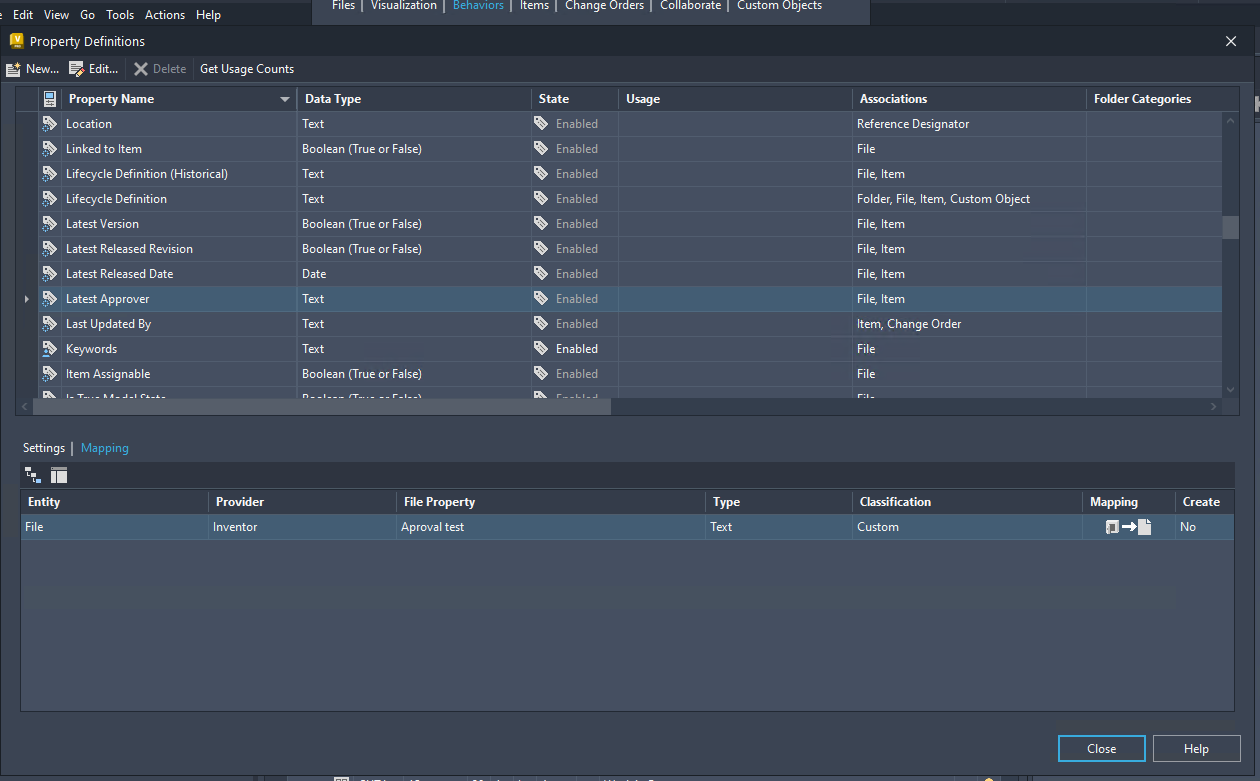Click the Custom classification cell
1260x781 pixels.
click(x=967, y=527)
